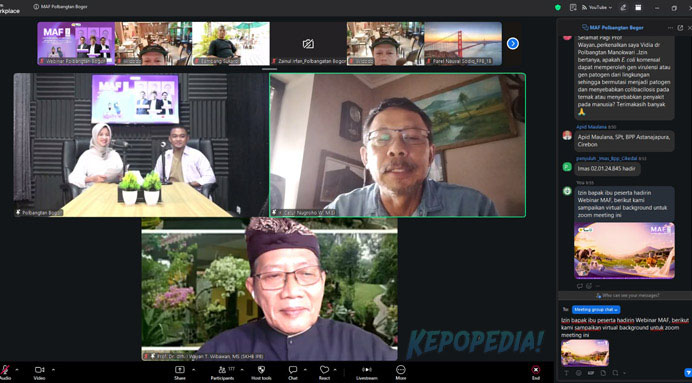Screen dimensions: 692x383
Task: Click the active speaker Nugroho video tile
Action: [397, 145]
